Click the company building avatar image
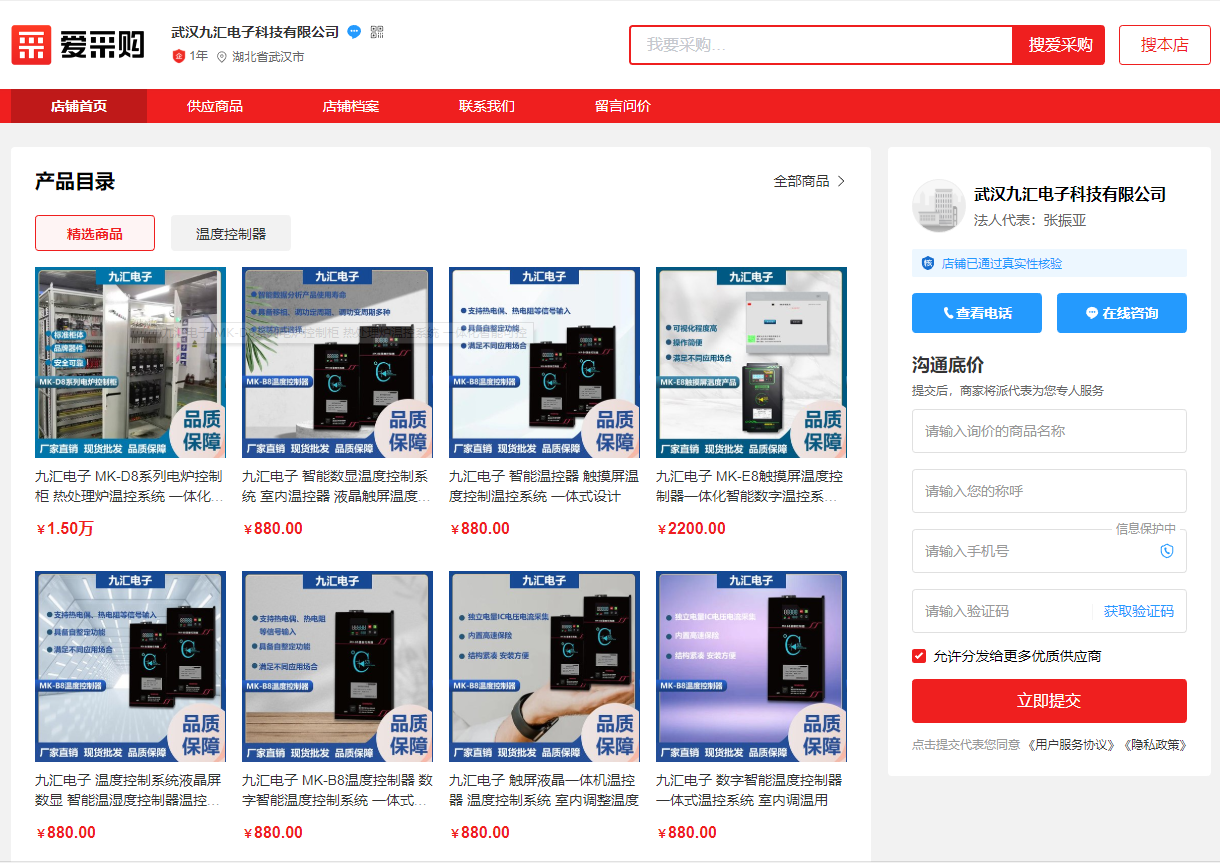Image resolution: width=1220 pixels, height=863 pixels. [x=938, y=206]
